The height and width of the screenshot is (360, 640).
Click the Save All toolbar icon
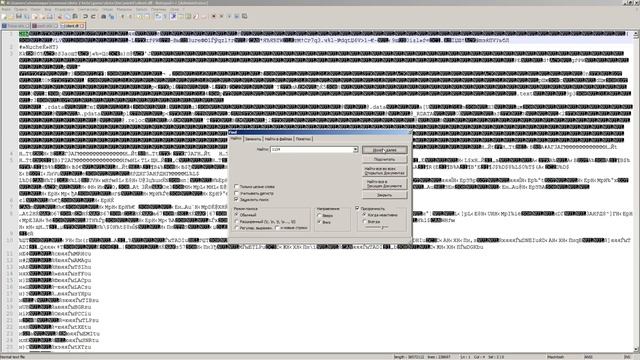tap(26, 16)
